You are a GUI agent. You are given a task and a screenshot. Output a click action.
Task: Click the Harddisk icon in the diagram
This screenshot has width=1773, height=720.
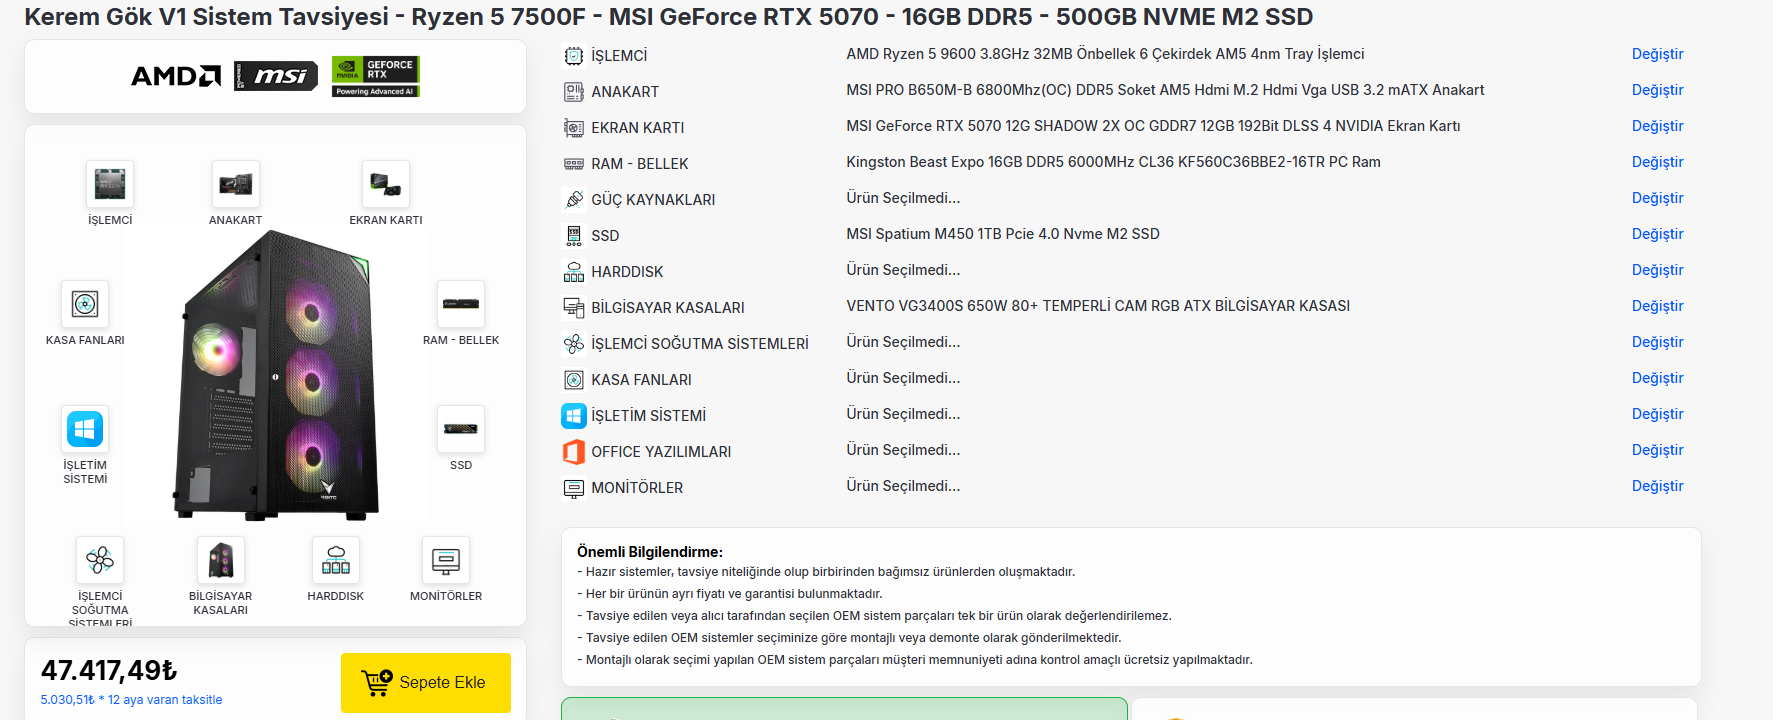336,560
